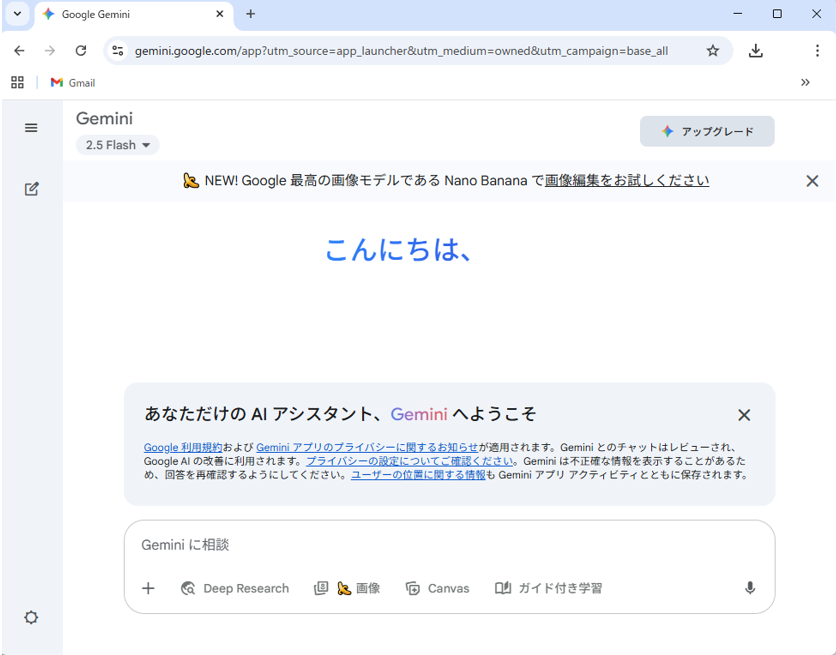Open the Chrome tab search dropdown arrow

18,14
